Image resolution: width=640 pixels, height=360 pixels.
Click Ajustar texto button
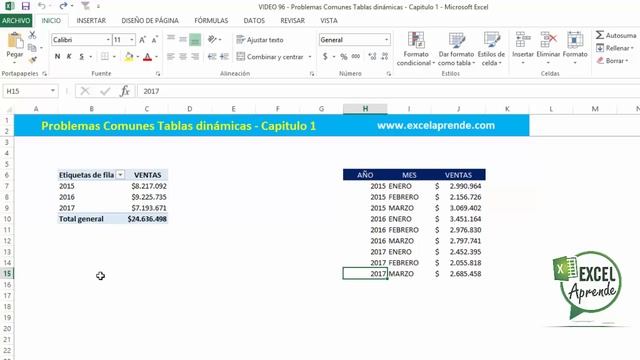click(x=260, y=40)
